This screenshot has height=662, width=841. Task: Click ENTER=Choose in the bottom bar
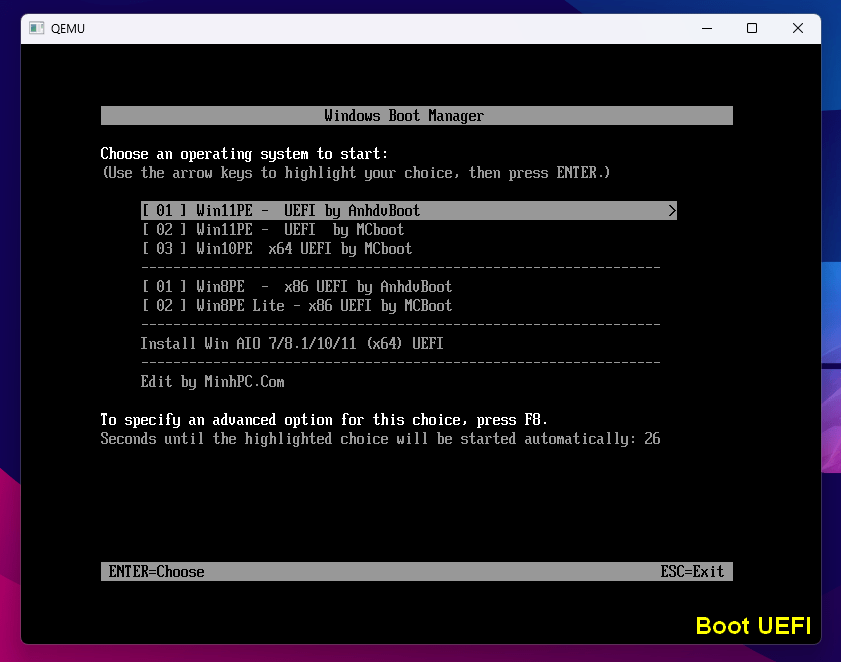point(157,571)
